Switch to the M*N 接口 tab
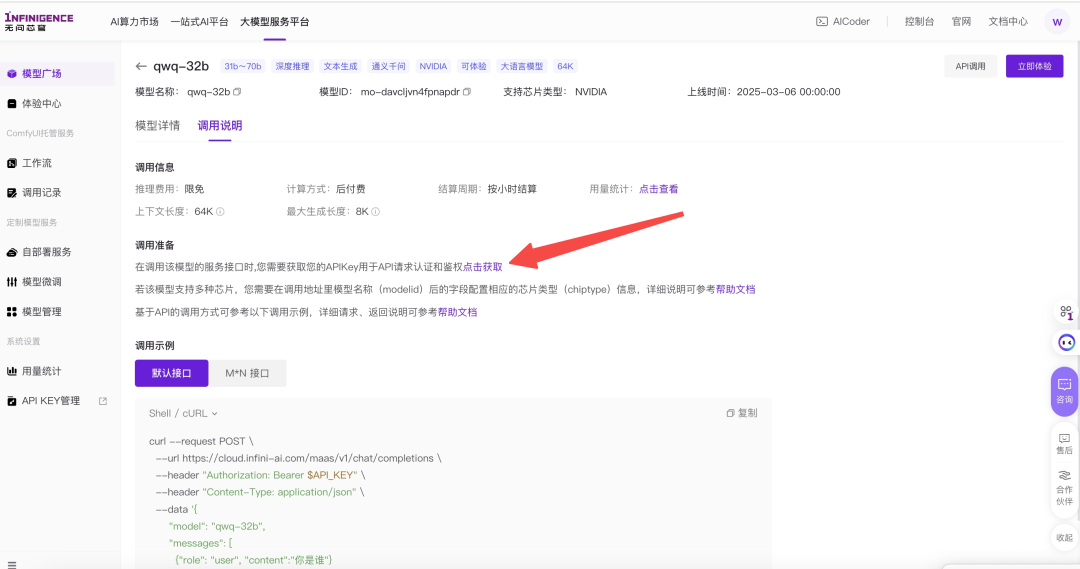1080x569 pixels. point(247,373)
